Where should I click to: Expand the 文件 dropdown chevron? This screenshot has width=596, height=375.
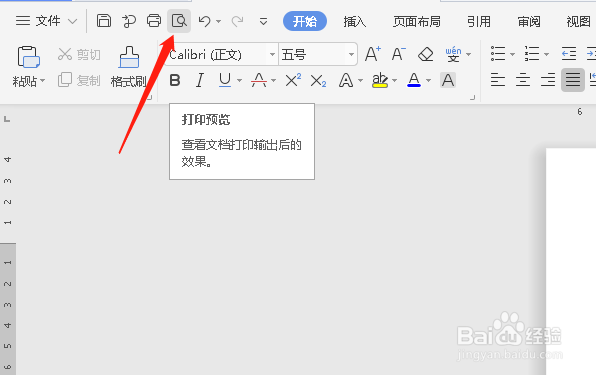coord(72,22)
